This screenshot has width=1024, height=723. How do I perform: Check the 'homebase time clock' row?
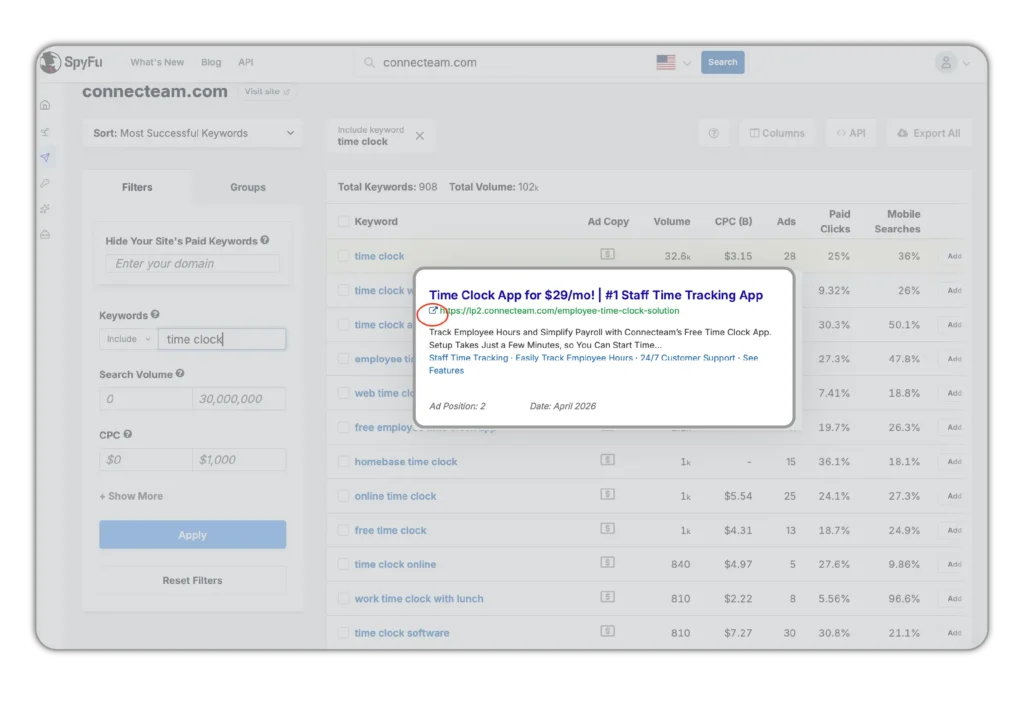tap(343, 462)
